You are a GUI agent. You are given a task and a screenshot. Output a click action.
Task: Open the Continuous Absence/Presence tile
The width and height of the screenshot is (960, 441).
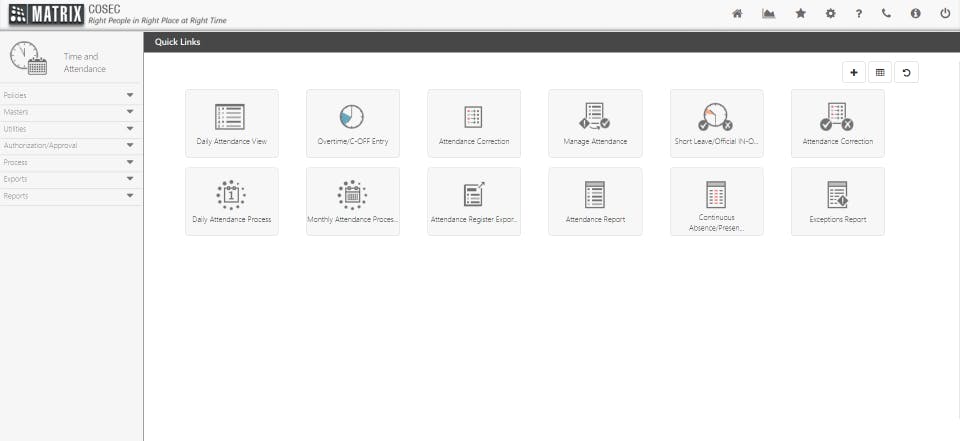pyautogui.click(x=716, y=202)
